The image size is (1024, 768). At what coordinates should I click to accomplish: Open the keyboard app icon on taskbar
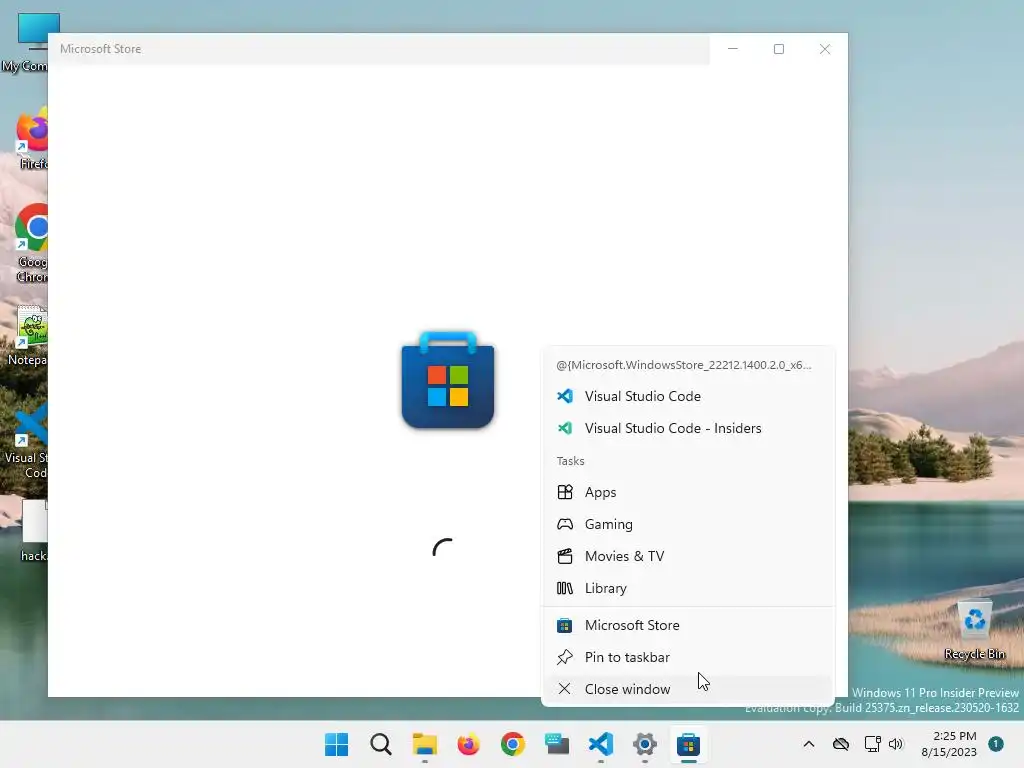(556, 744)
